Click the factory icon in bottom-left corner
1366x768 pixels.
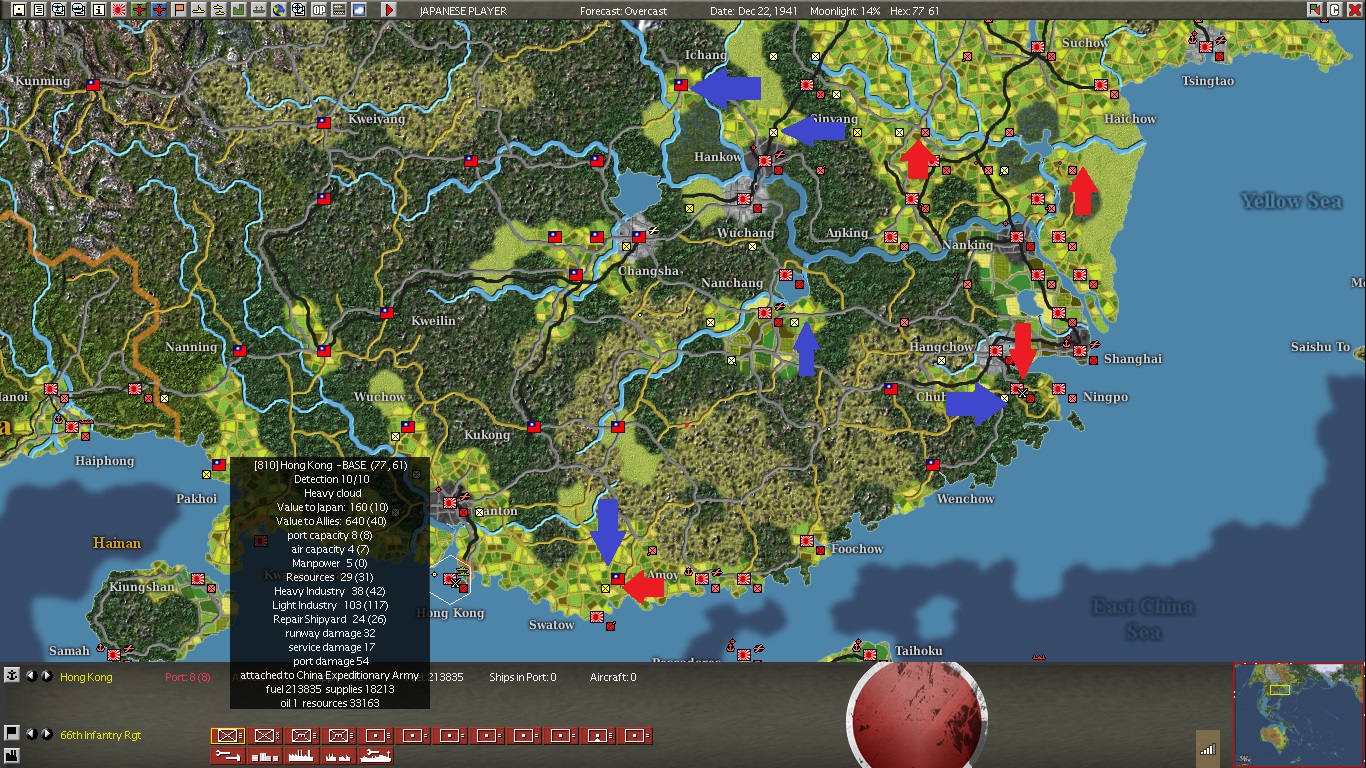(x=12, y=754)
